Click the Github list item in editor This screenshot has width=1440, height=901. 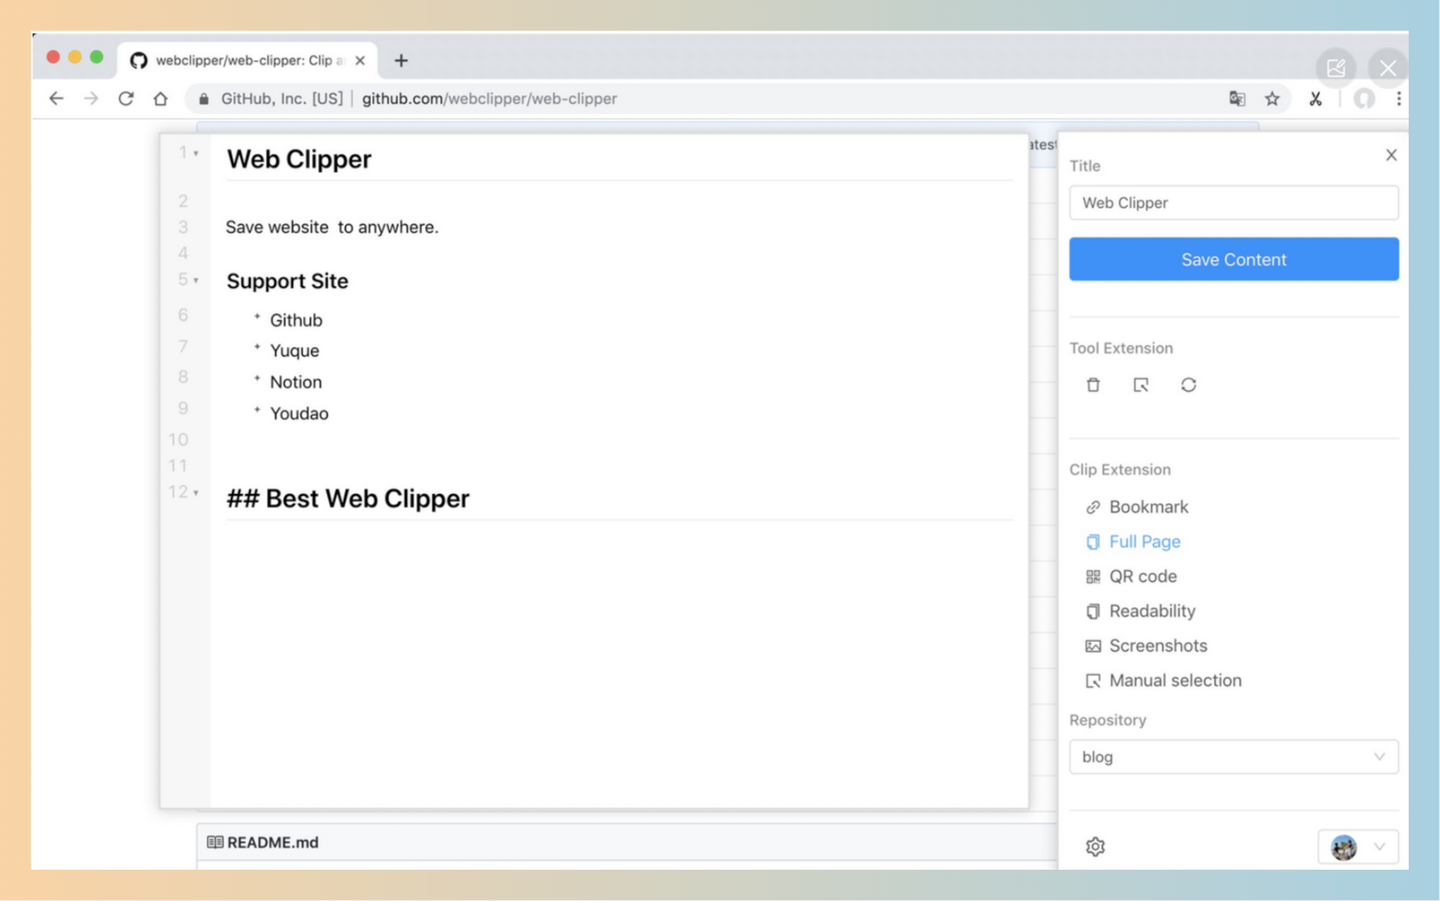pyautogui.click(x=296, y=320)
